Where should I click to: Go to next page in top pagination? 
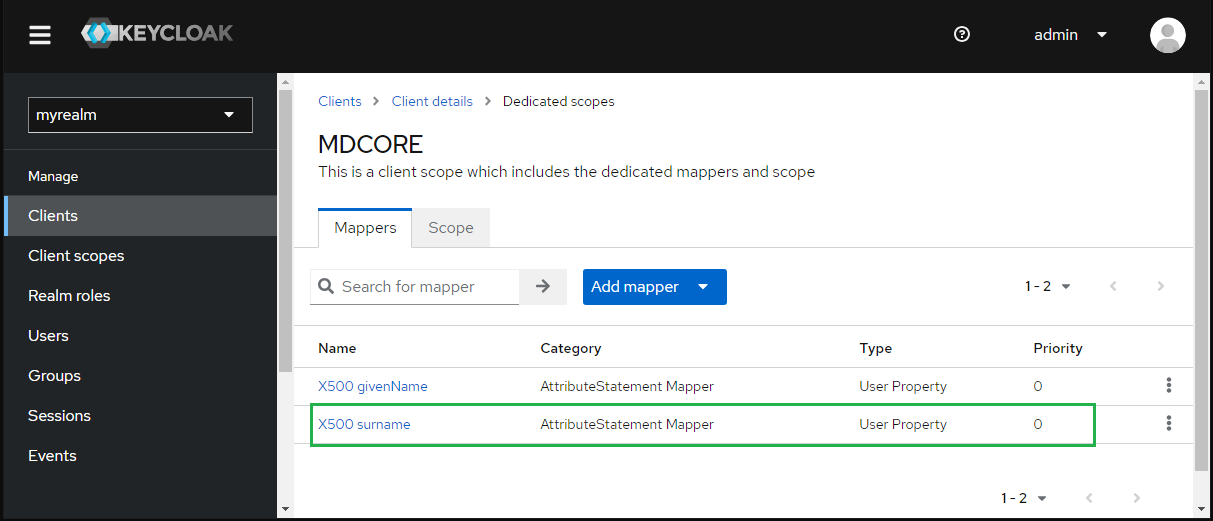tap(1161, 286)
